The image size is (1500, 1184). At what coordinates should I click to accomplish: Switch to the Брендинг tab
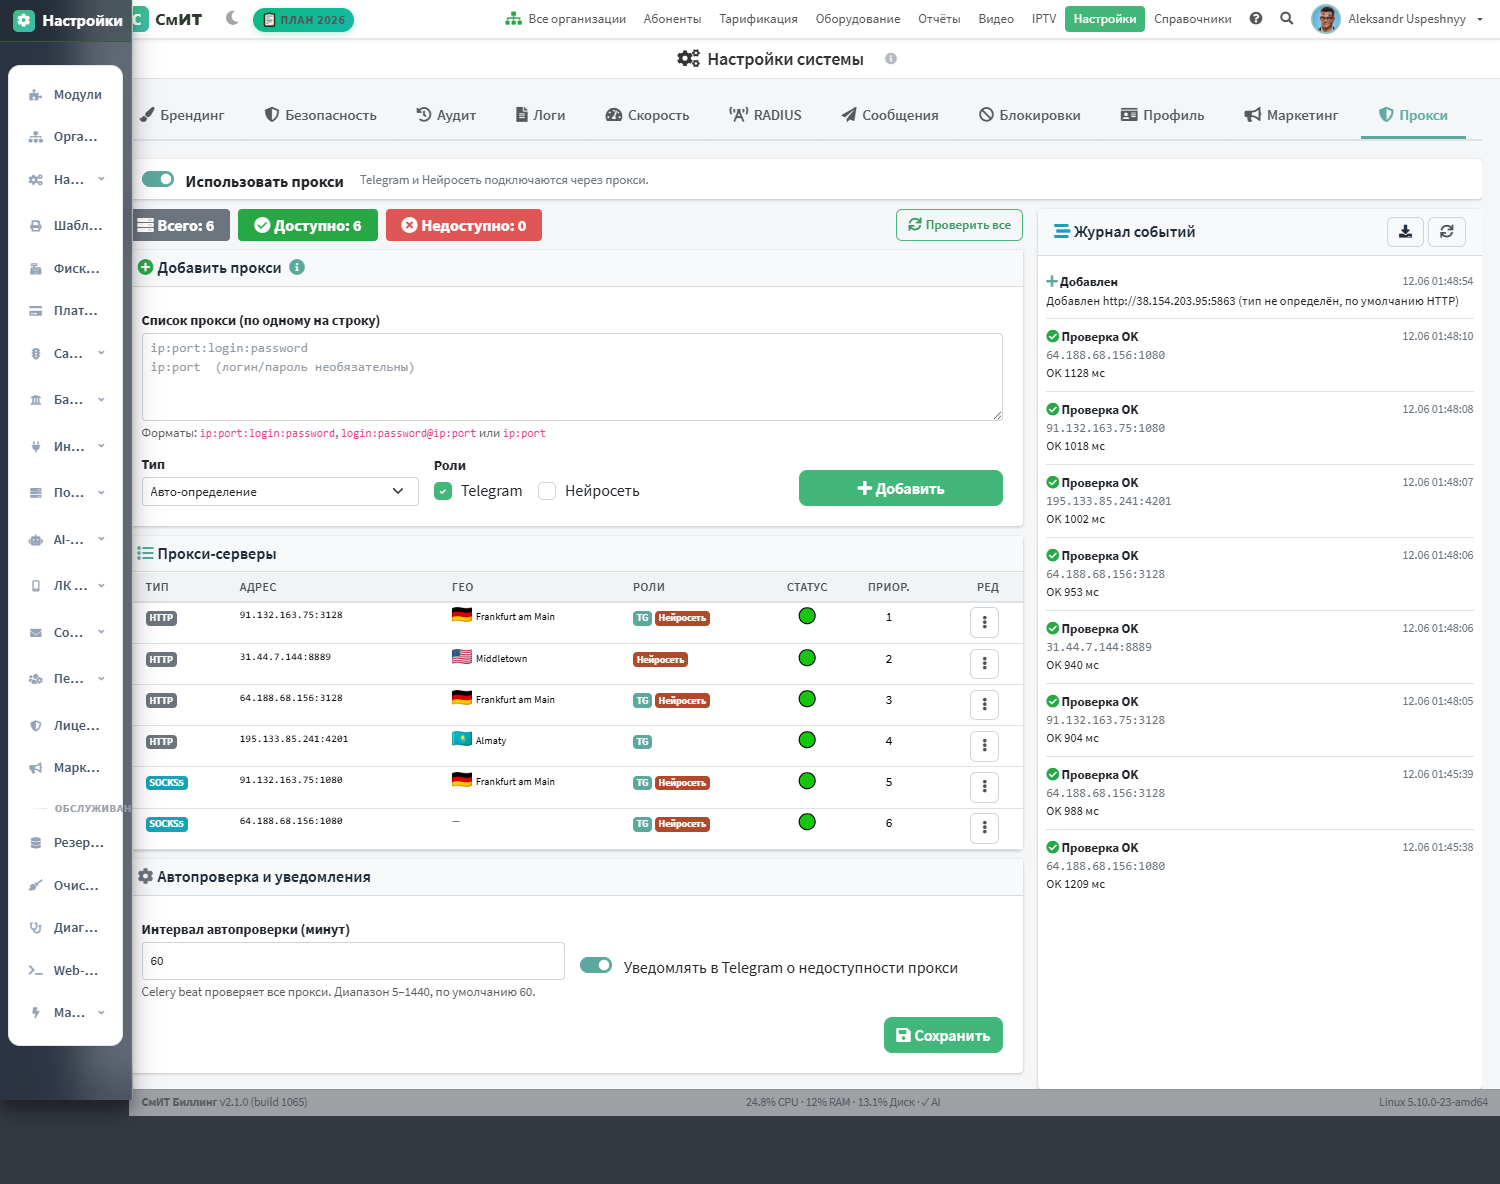(182, 115)
